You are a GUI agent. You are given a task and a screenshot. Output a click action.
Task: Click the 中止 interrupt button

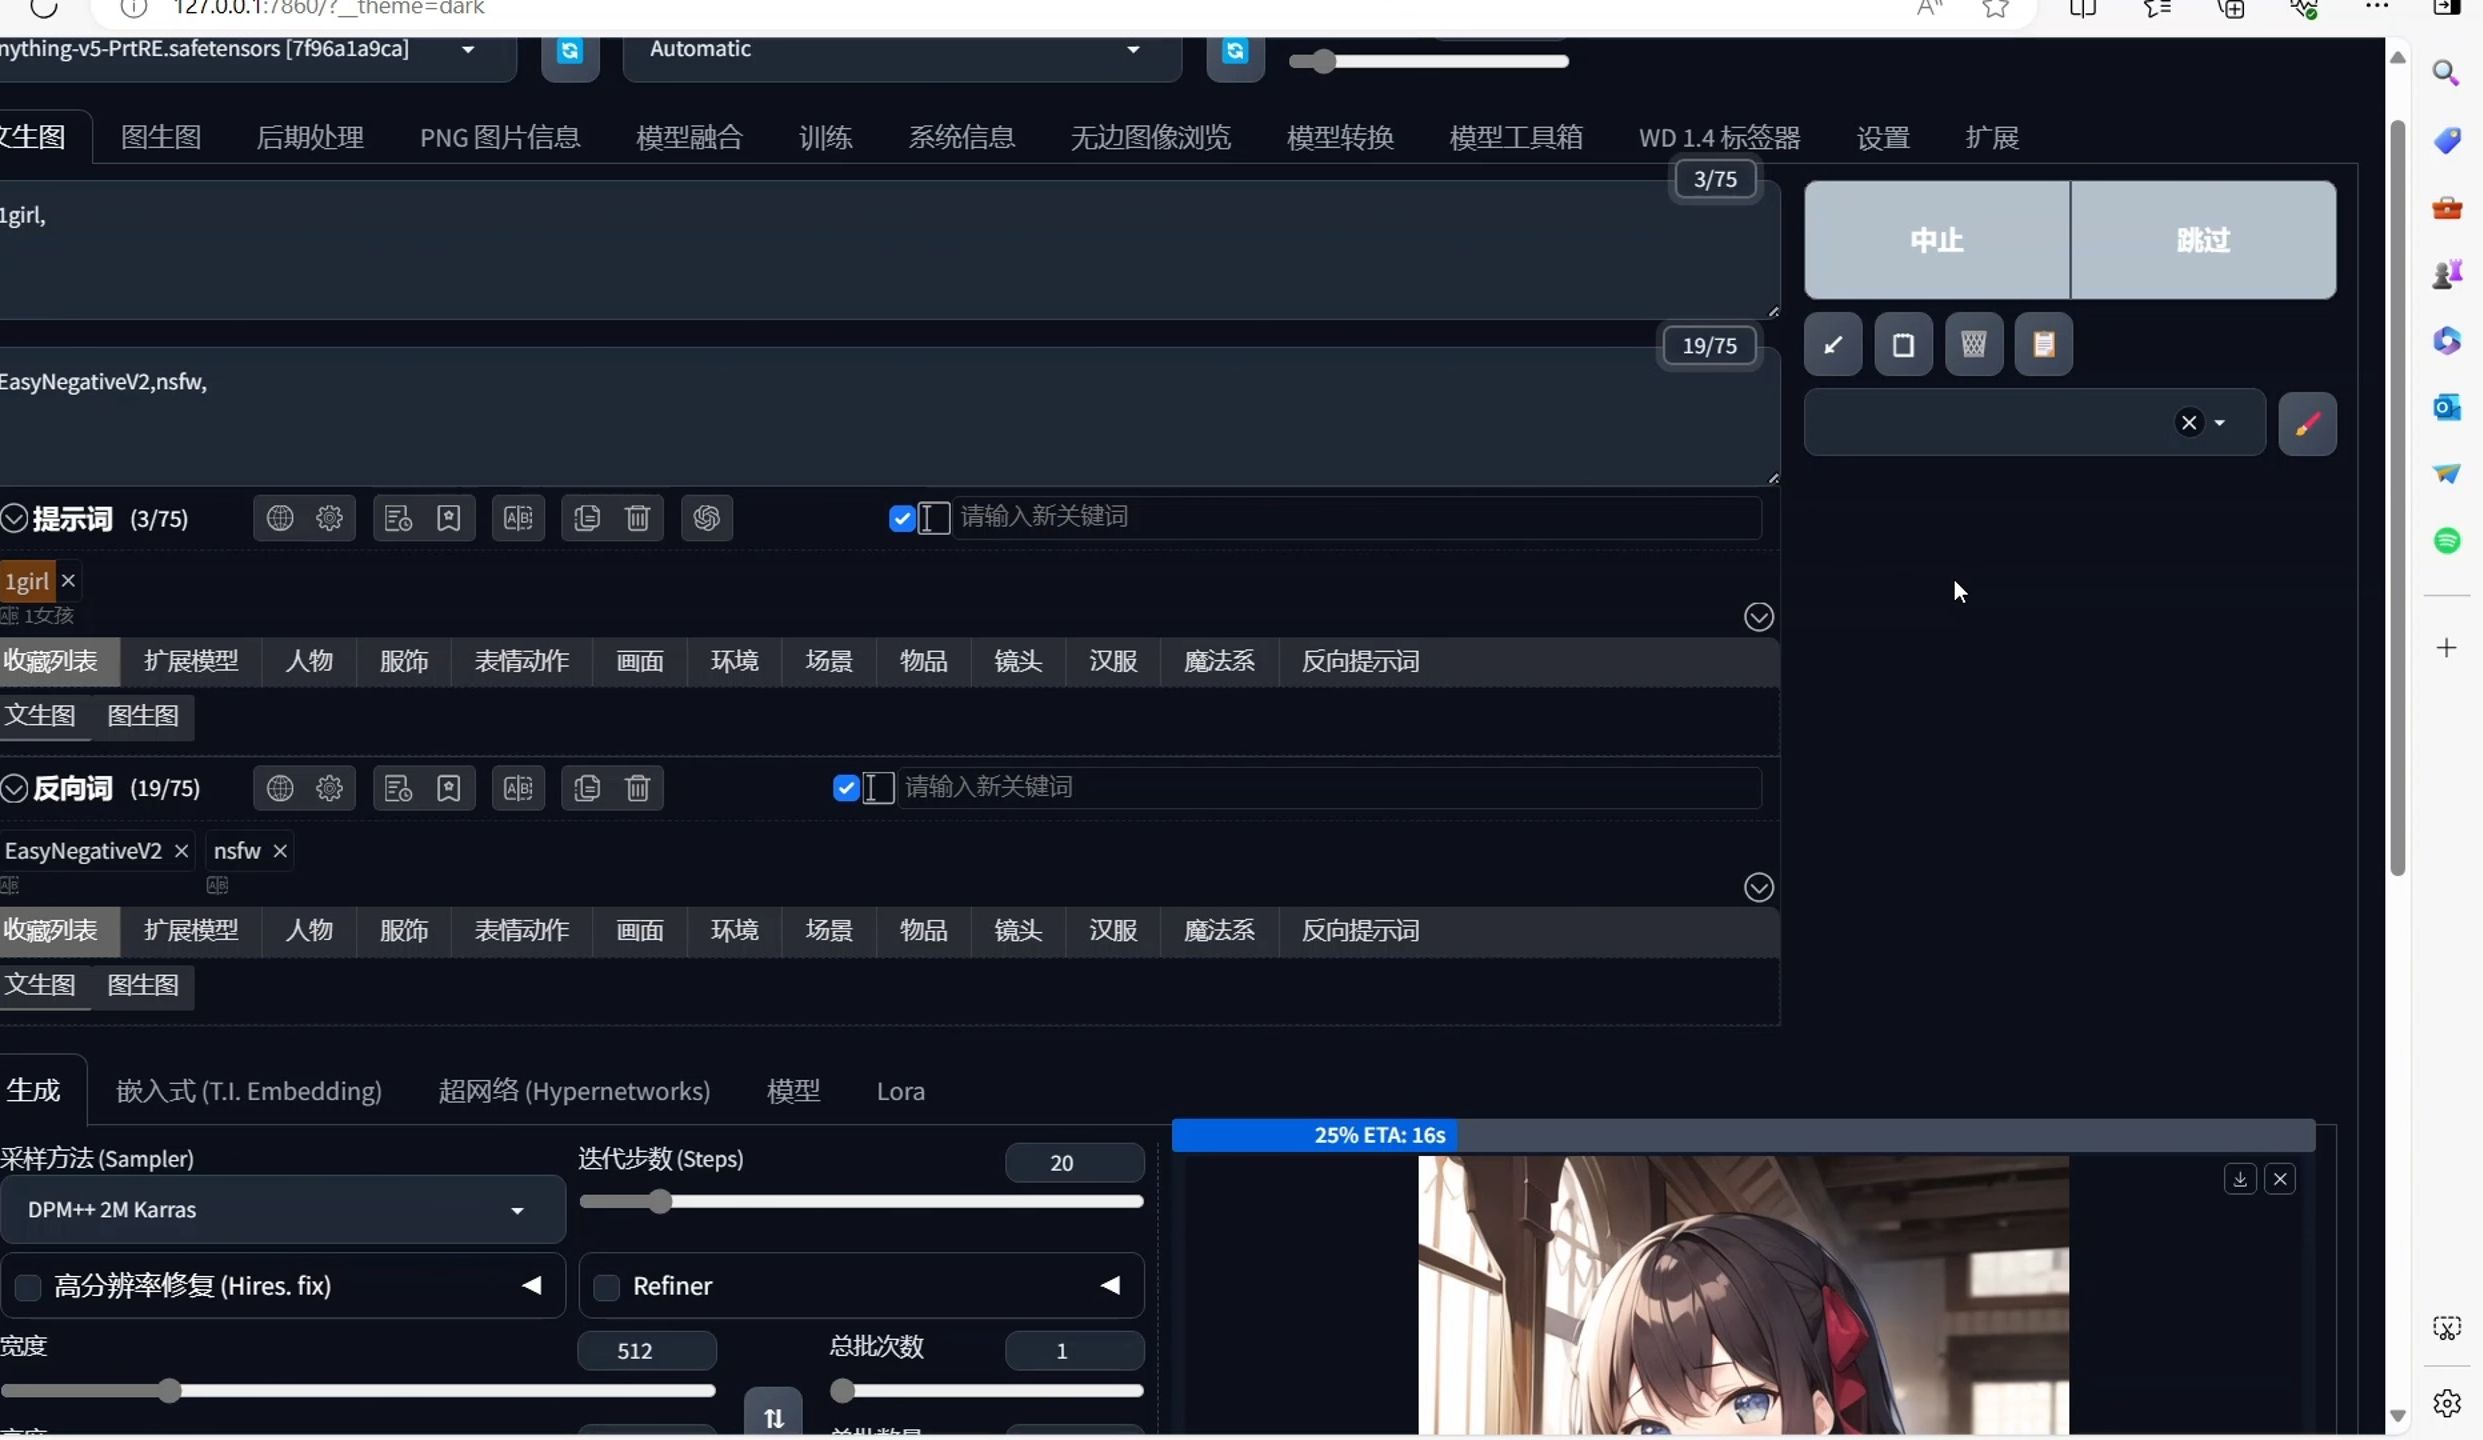coord(1937,240)
